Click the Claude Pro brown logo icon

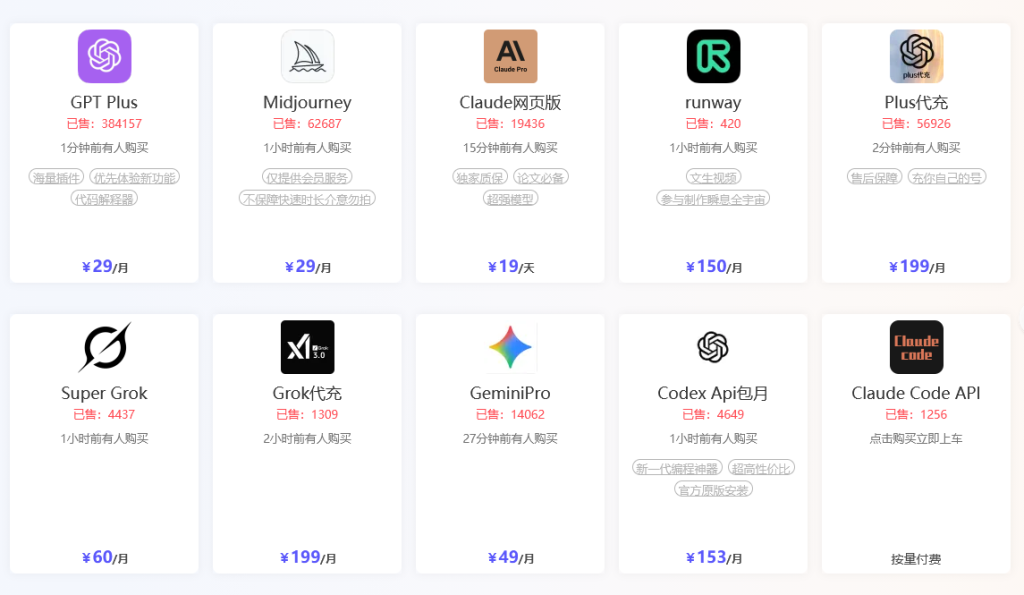pyautogui.click(x=511, y=56)
